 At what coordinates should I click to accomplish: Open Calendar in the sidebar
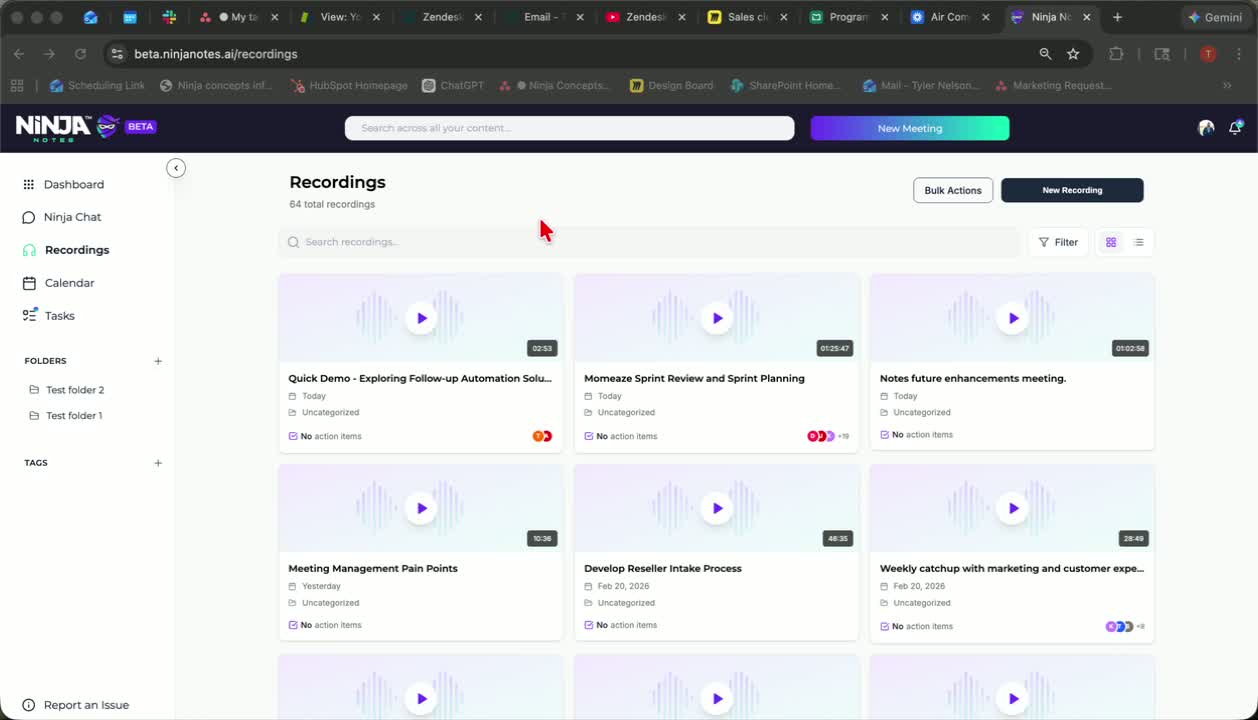[69, 283]
